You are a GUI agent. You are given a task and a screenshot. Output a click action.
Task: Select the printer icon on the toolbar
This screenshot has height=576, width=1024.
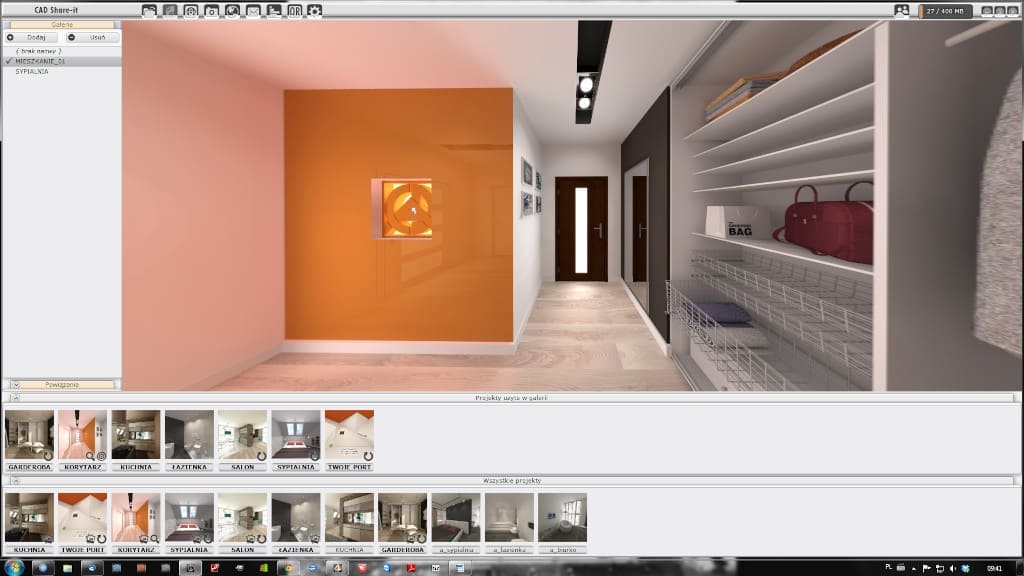pyautogui.click(x=276, y=9)
